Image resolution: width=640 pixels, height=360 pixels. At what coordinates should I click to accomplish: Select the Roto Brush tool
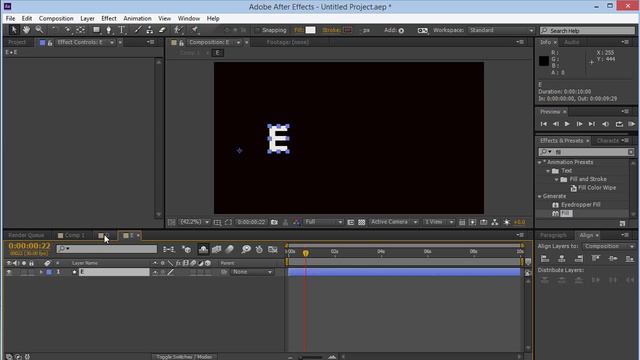[x=178, y=30]
